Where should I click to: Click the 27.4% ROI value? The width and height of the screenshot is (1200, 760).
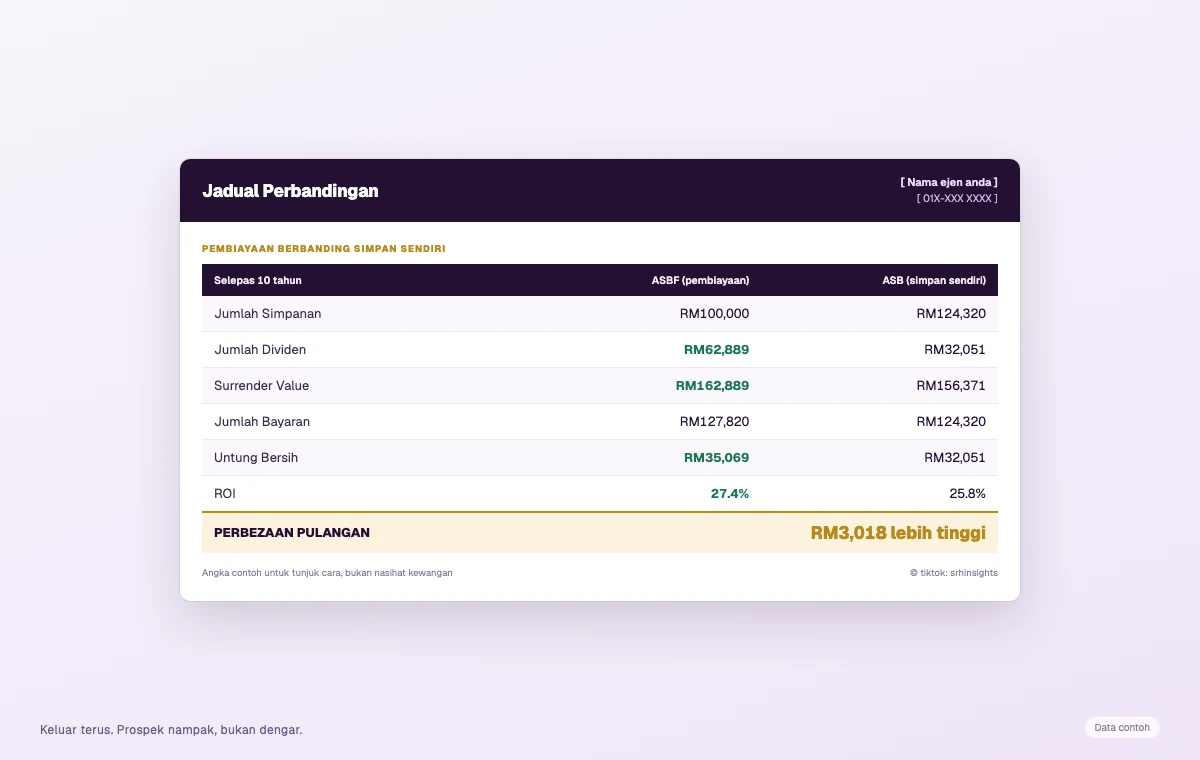730,493
